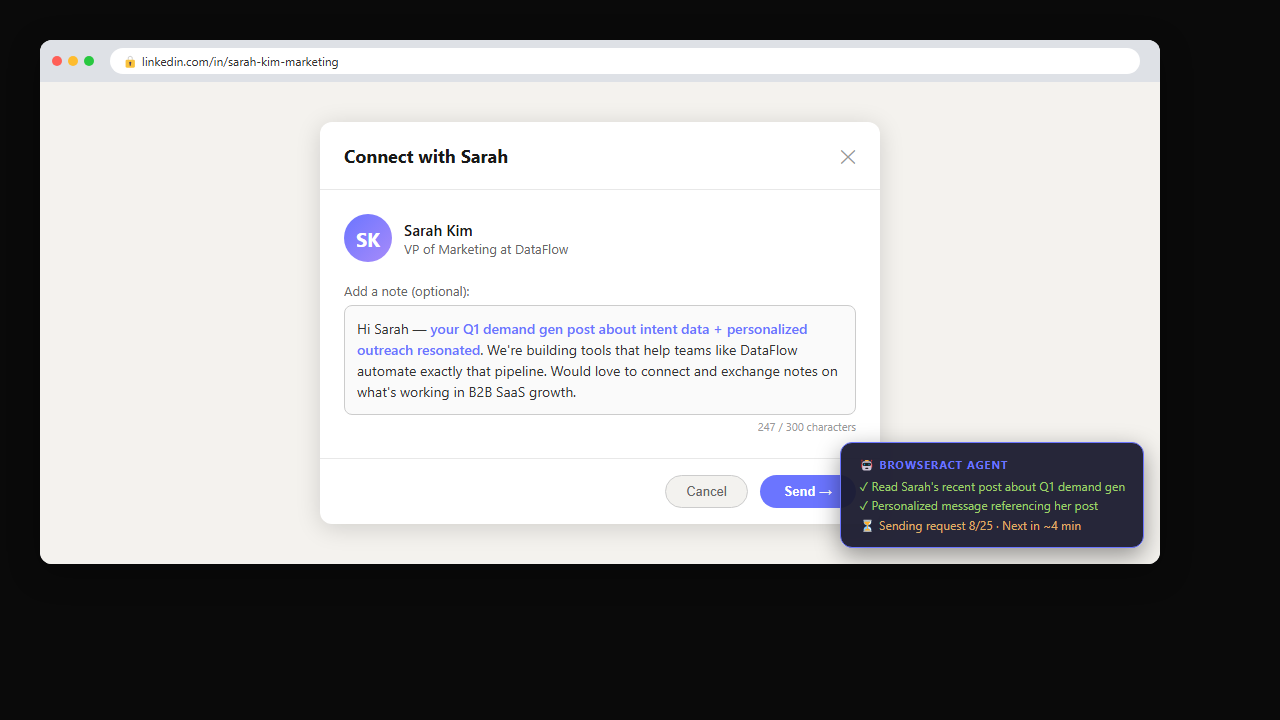Click the Sarah Kim name
This screenshot has height=720, width=1280.
tap(438, 231)
